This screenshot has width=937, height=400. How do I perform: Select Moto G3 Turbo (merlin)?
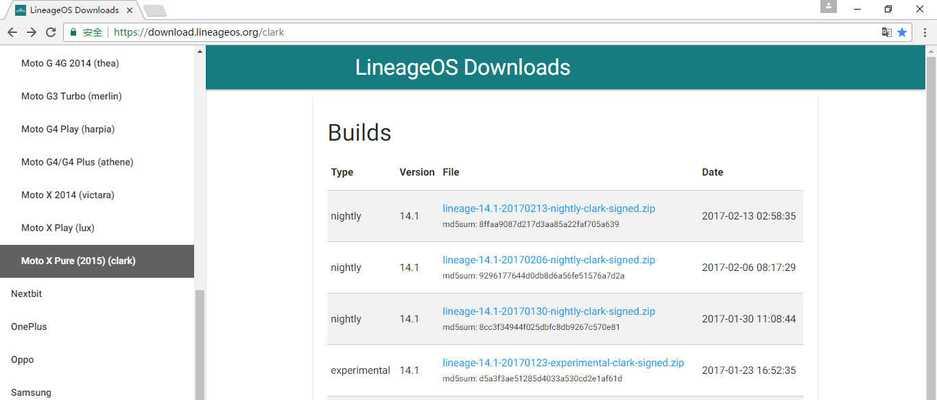pyautogui.click(x=71, y=96)
